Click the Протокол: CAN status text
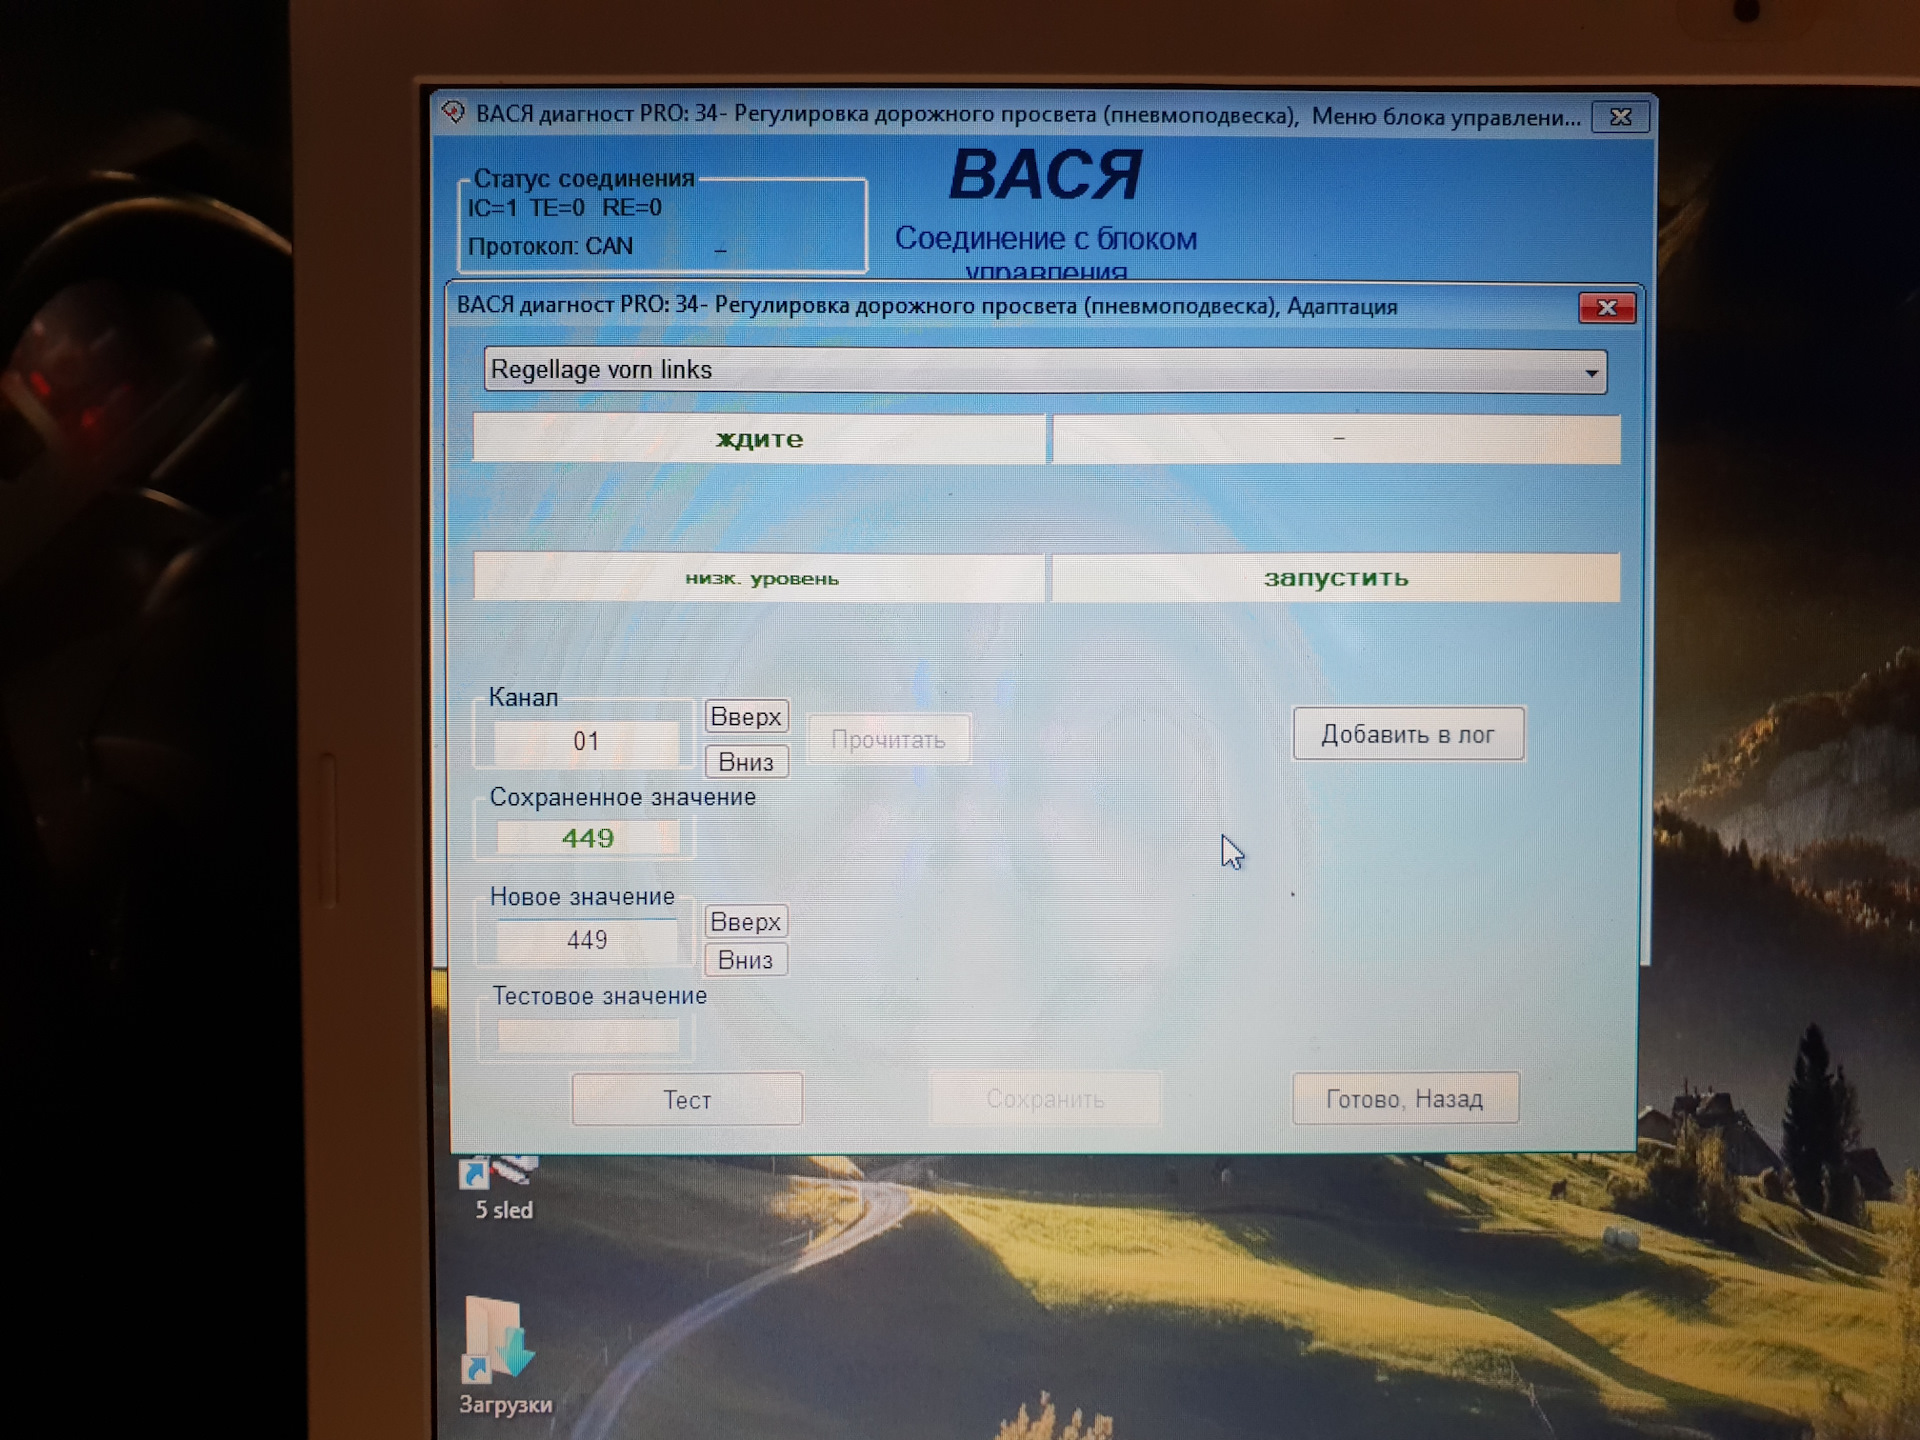The image size is (1920, 1440). (550, 246)
